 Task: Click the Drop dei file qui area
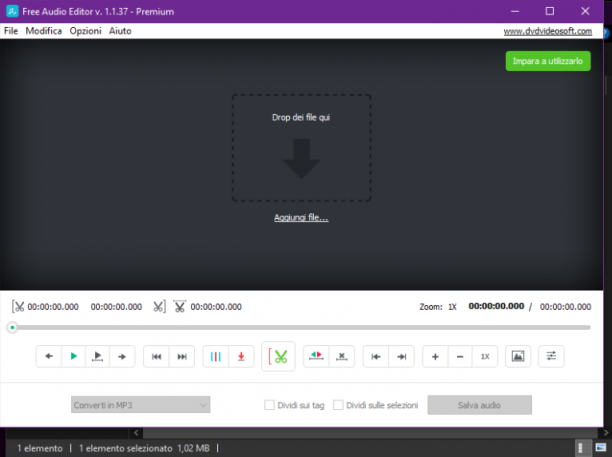point(301,148)
